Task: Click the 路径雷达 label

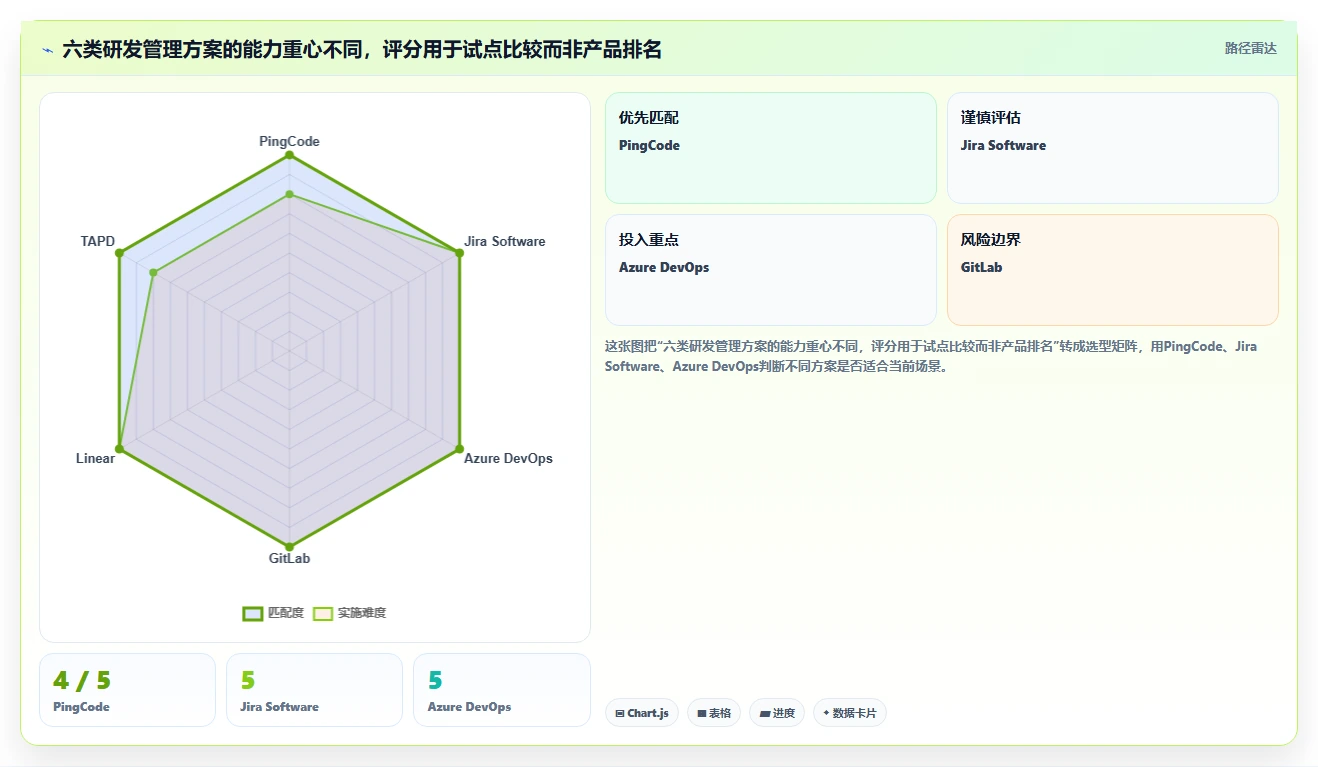Action: tap(1250, 48)
